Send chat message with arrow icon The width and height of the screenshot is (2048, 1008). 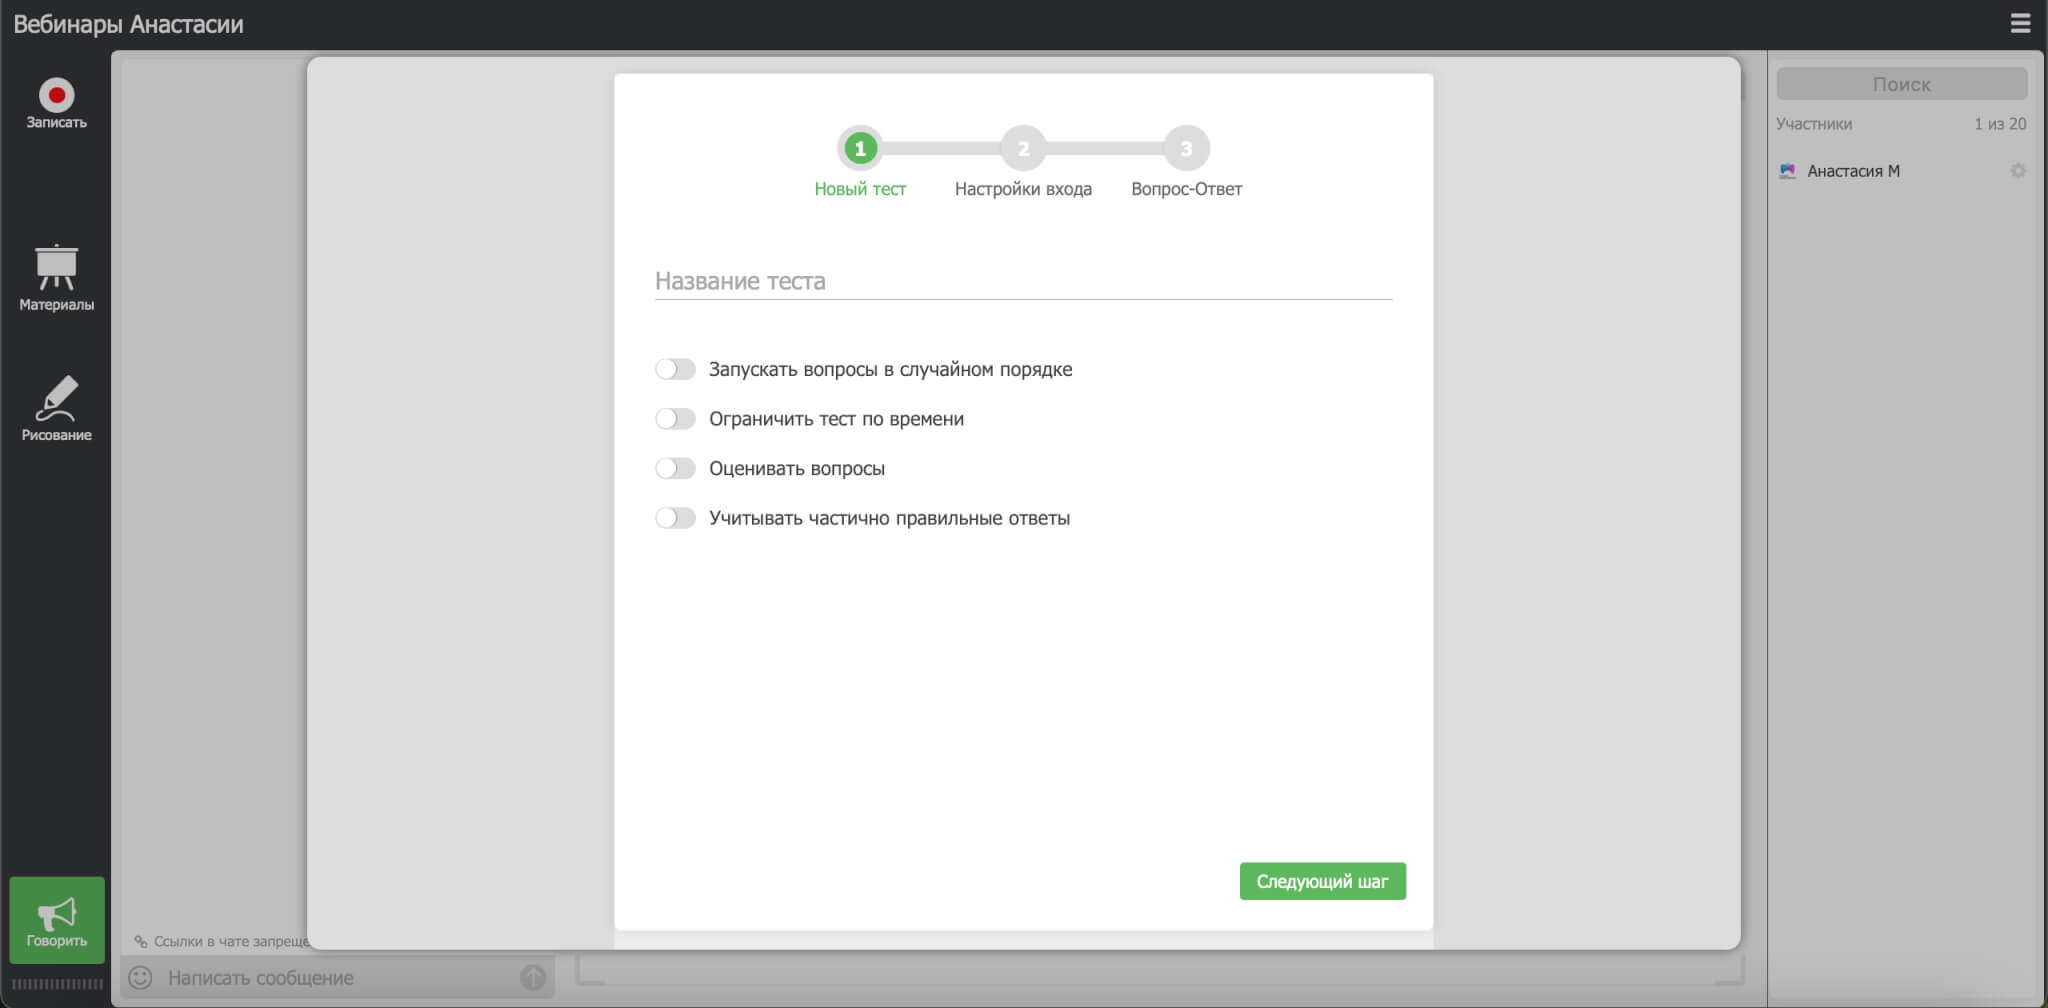(x=533, y=977)
